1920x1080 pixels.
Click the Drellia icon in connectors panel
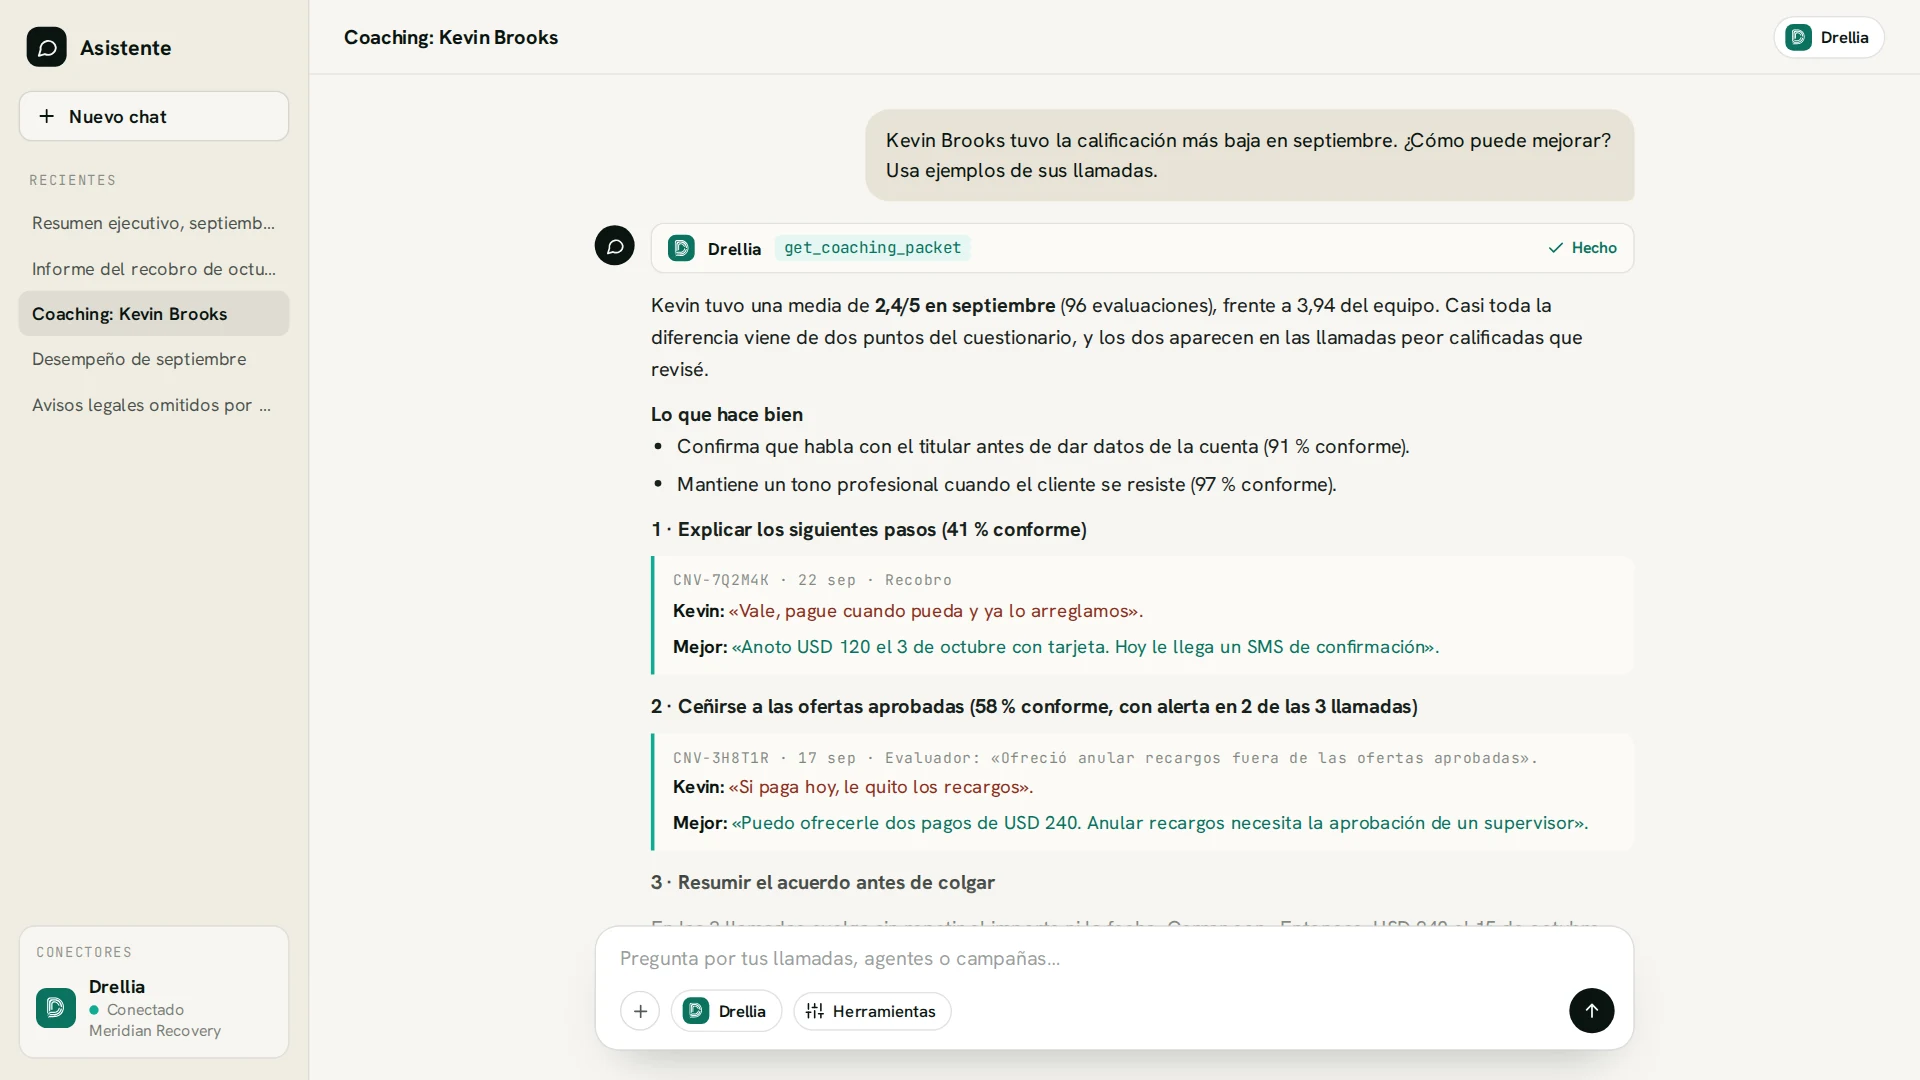56,1008
